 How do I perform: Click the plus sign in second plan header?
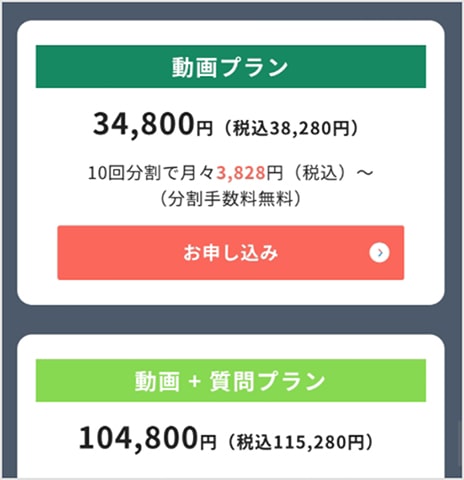point(194,381)
